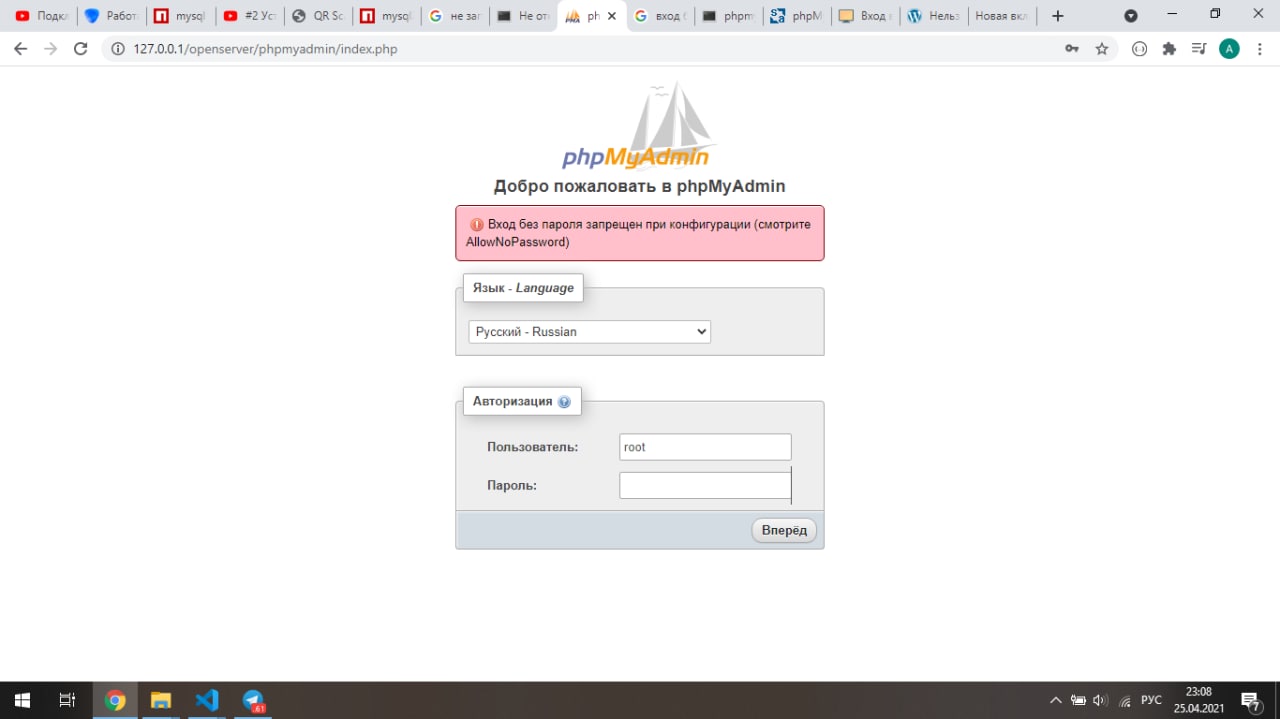Open the green profile avatar 'A'

point(1229,48)
